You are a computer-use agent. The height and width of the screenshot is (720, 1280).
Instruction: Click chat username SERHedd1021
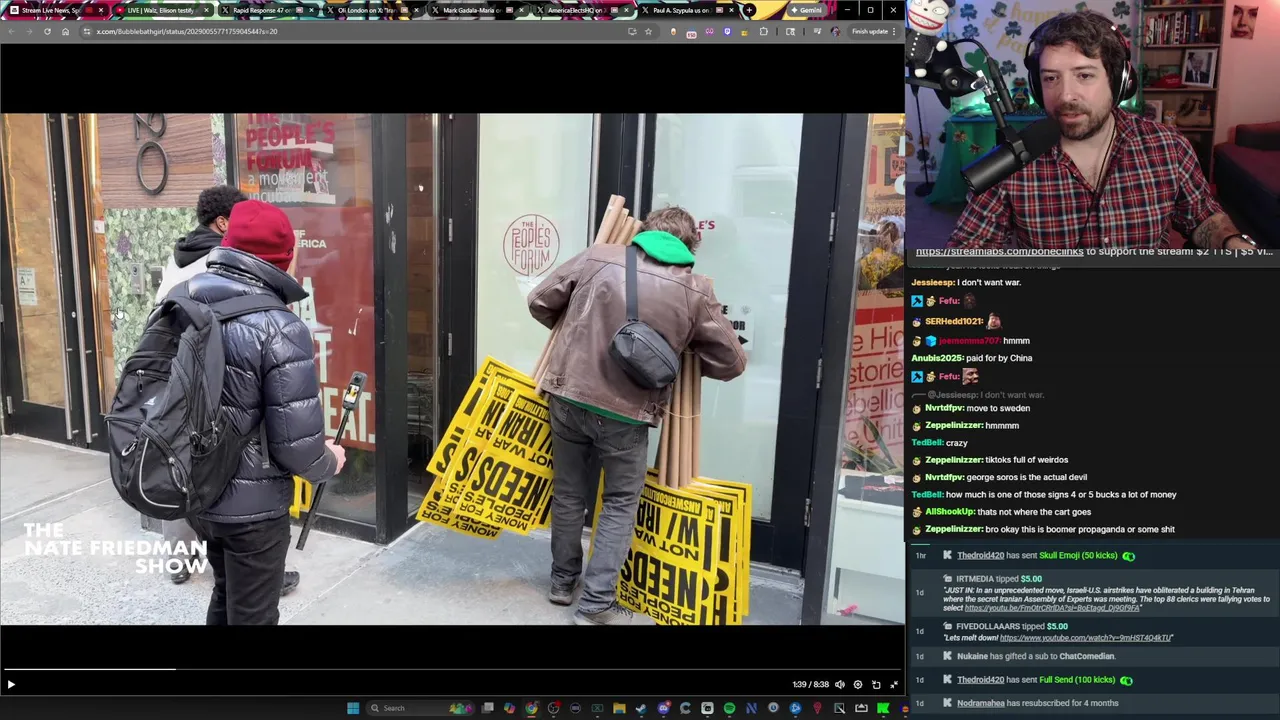point(954,321)
